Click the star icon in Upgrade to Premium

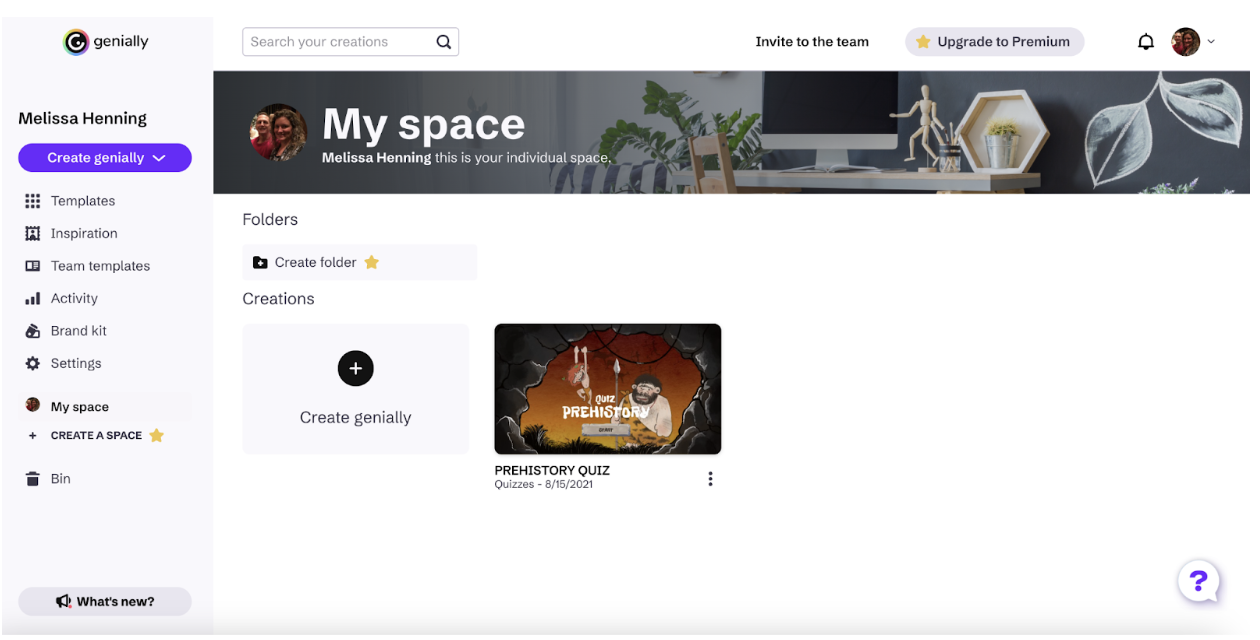point(923,42)
